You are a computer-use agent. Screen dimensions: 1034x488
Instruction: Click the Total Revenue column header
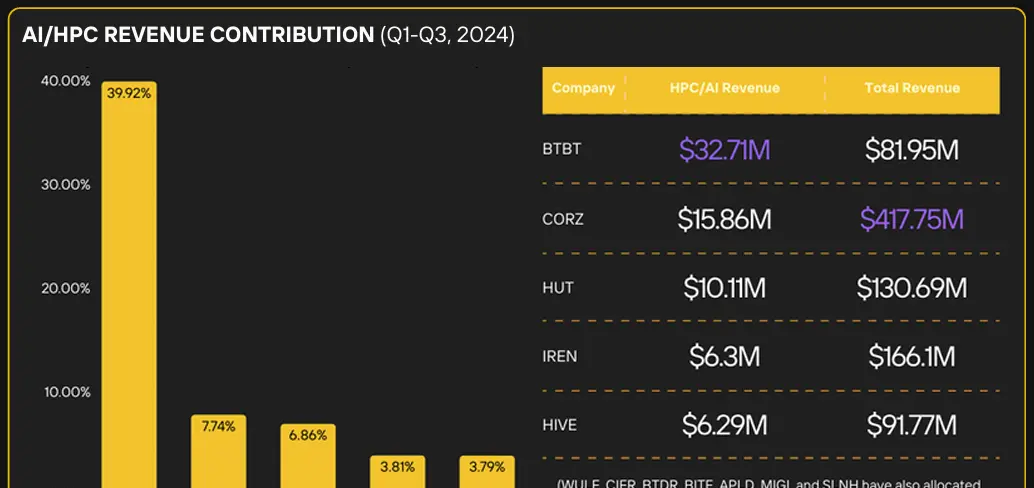click(911, 88)
